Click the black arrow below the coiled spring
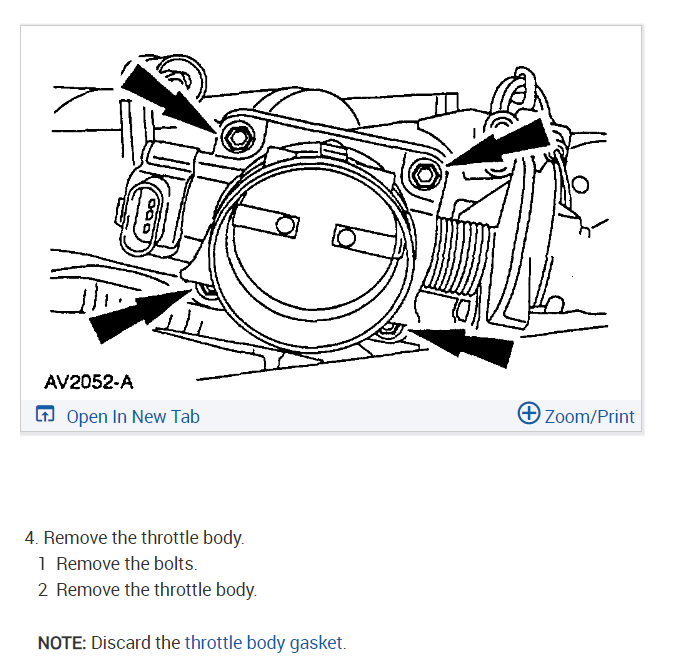Viewport: 674px width, 660px height. [460, 345]
